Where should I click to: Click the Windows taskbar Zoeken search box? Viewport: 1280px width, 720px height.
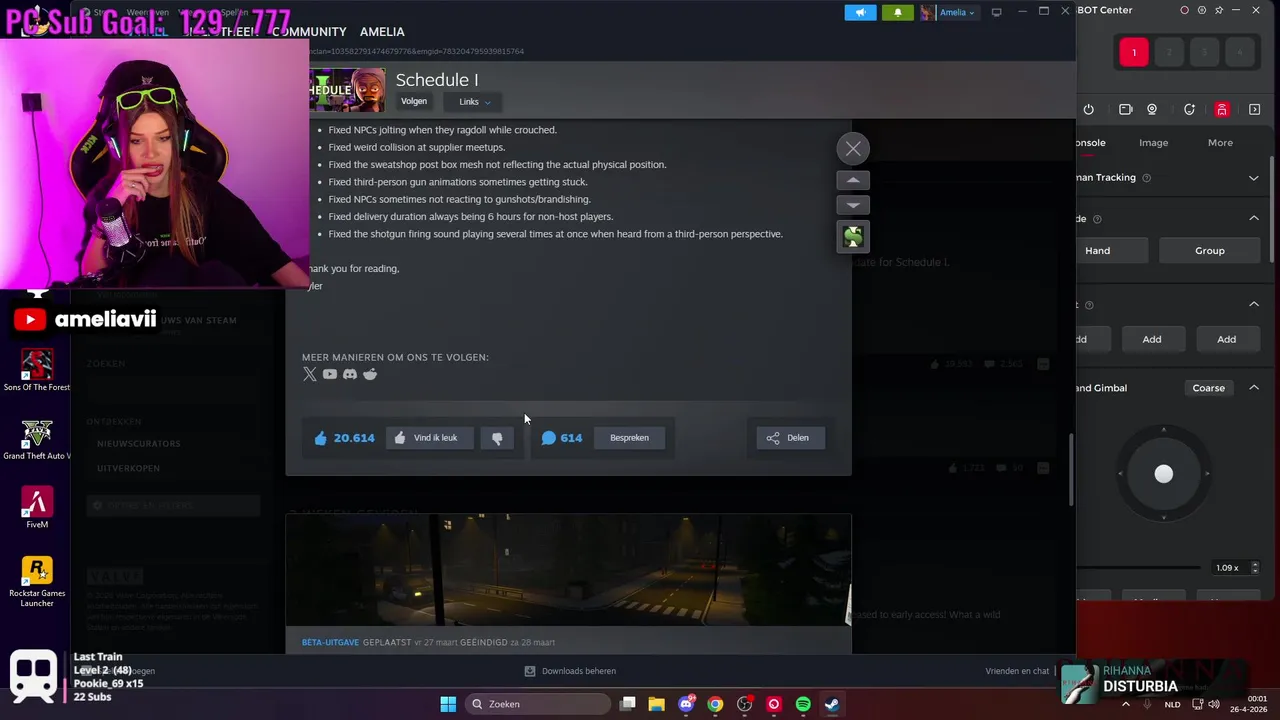537,704
